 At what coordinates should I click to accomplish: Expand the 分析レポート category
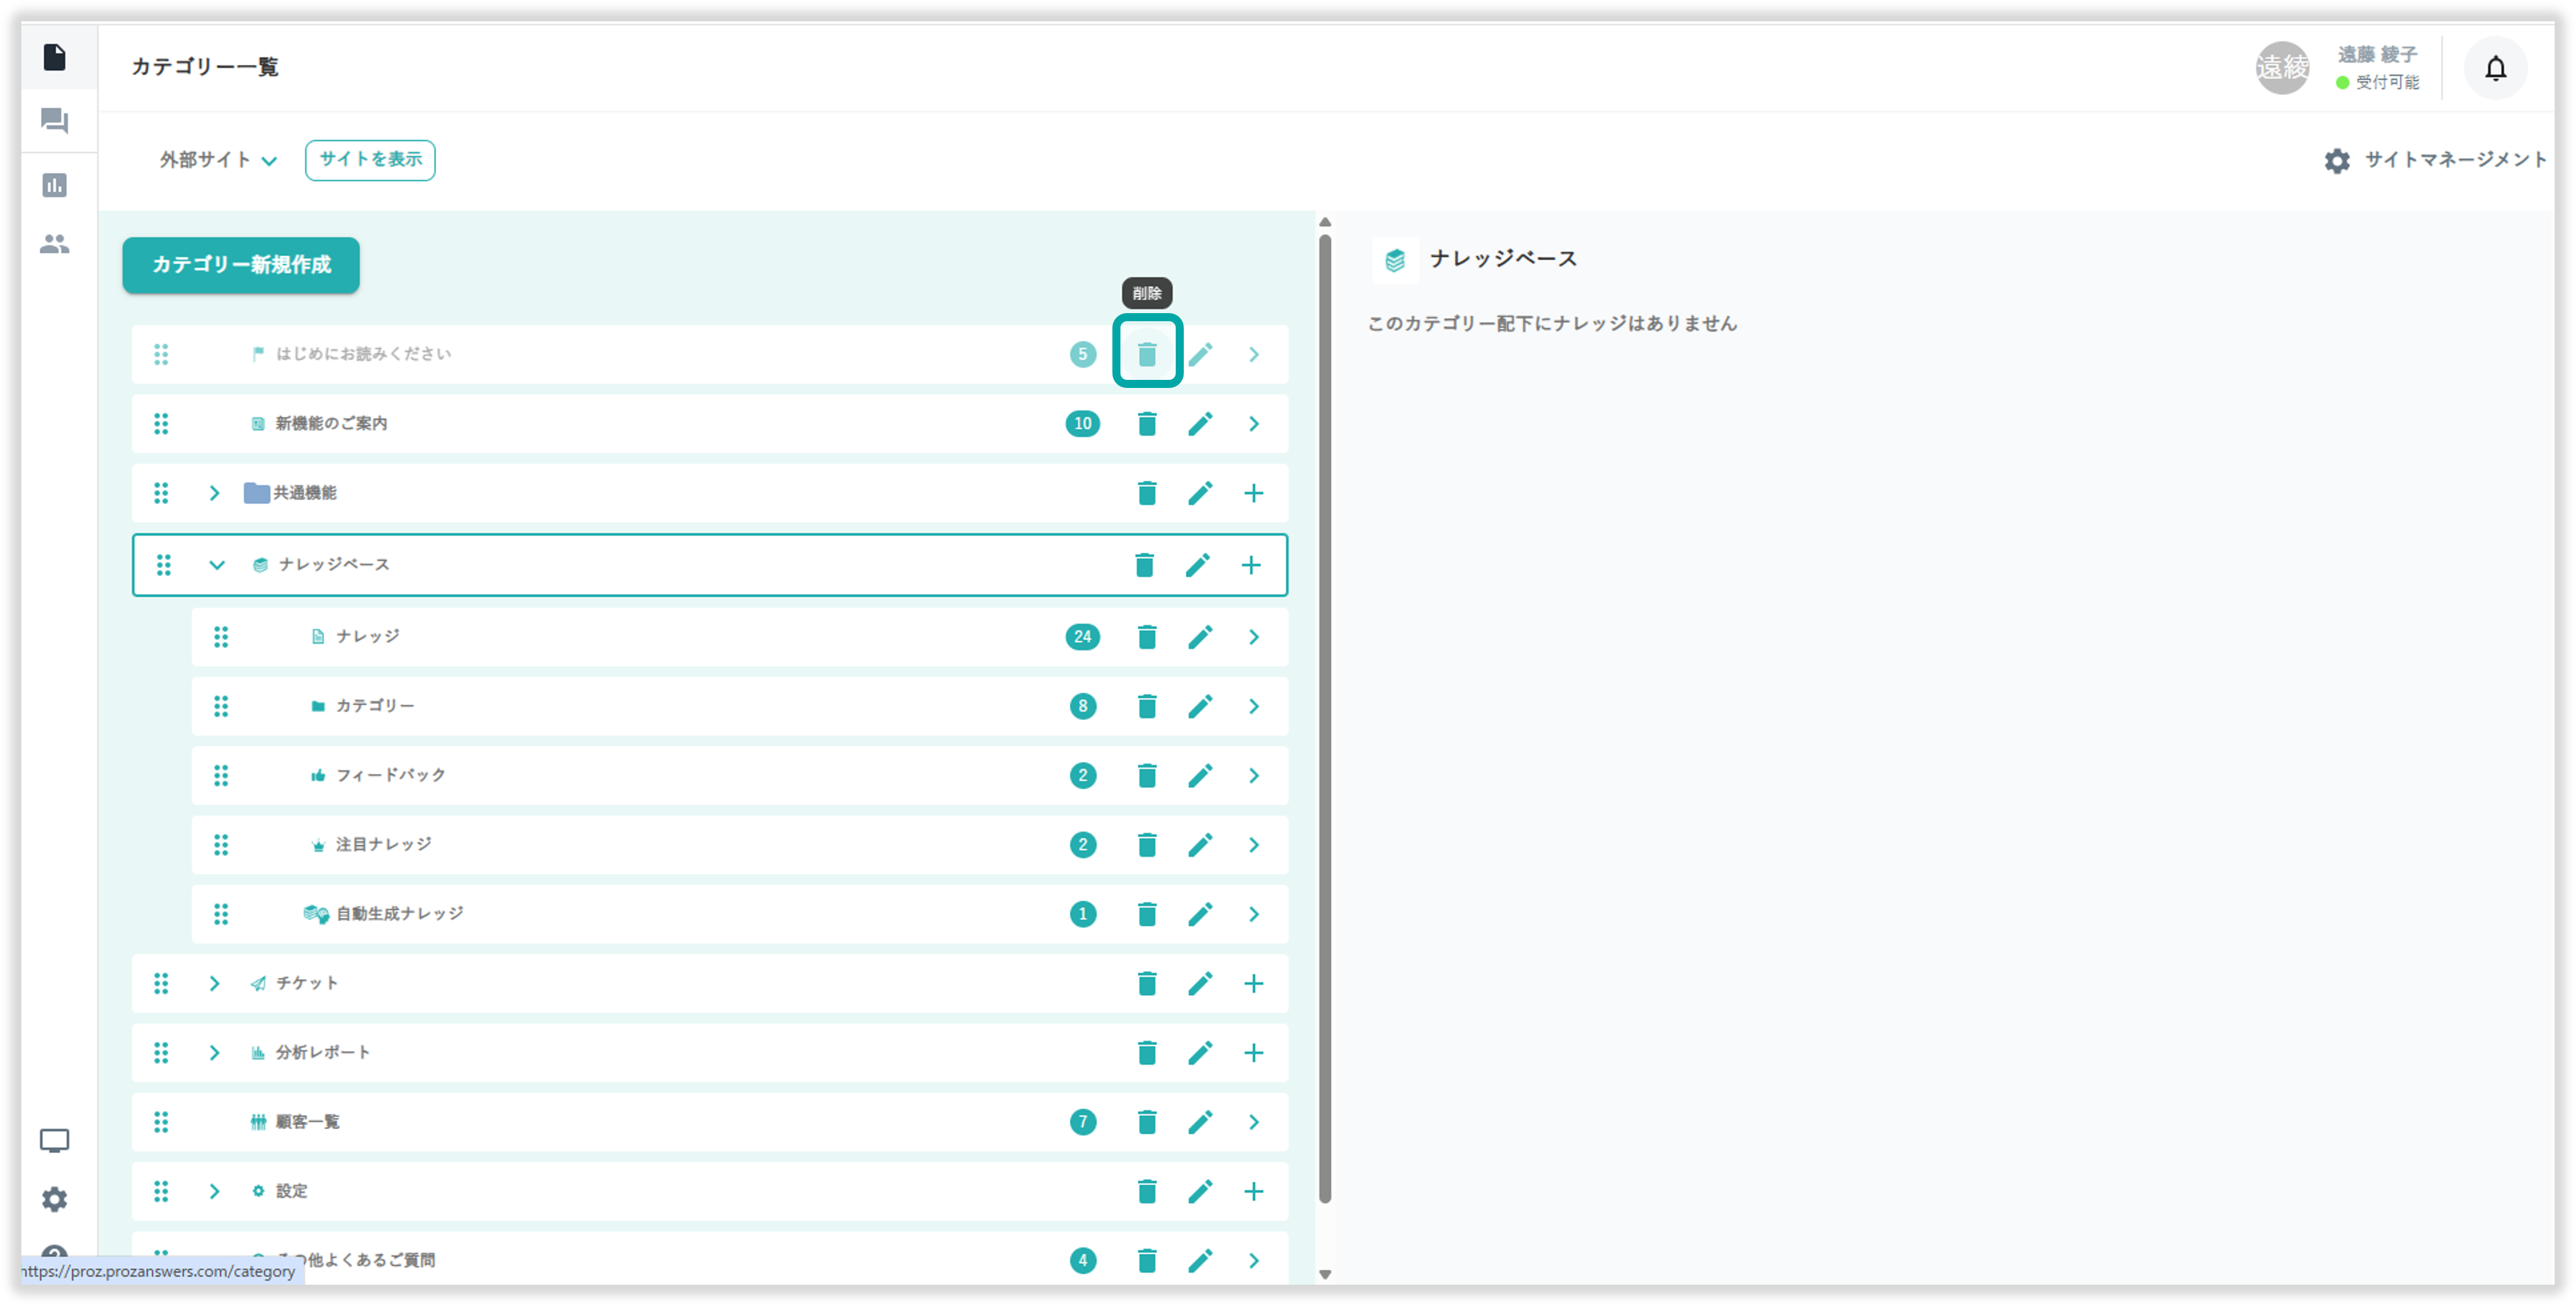(x=214, y=1053)
